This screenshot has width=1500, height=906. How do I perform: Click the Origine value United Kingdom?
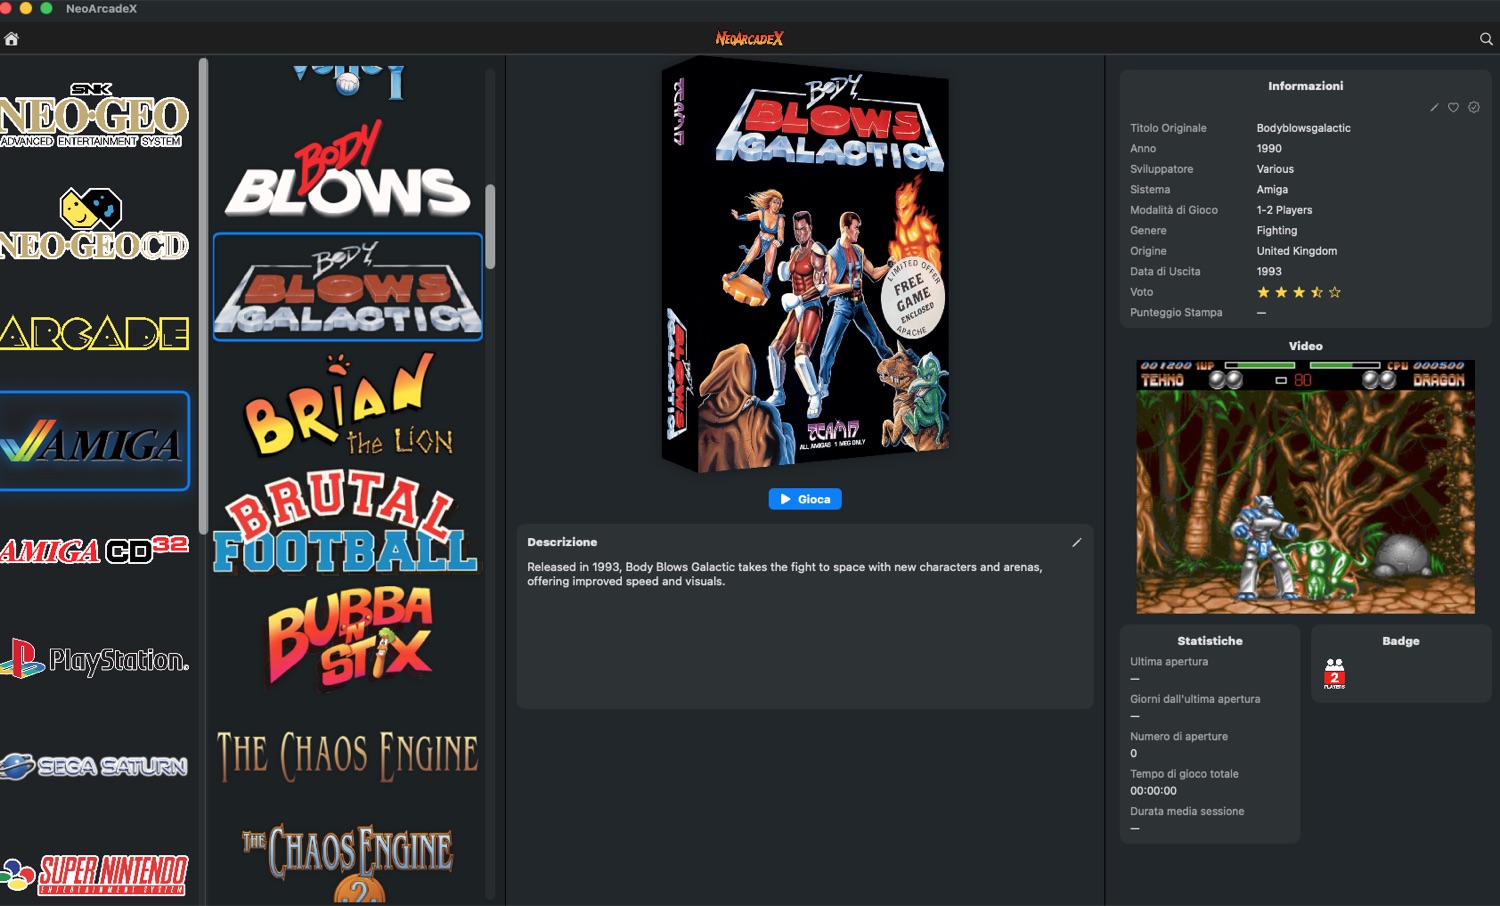coord(1296,251)
